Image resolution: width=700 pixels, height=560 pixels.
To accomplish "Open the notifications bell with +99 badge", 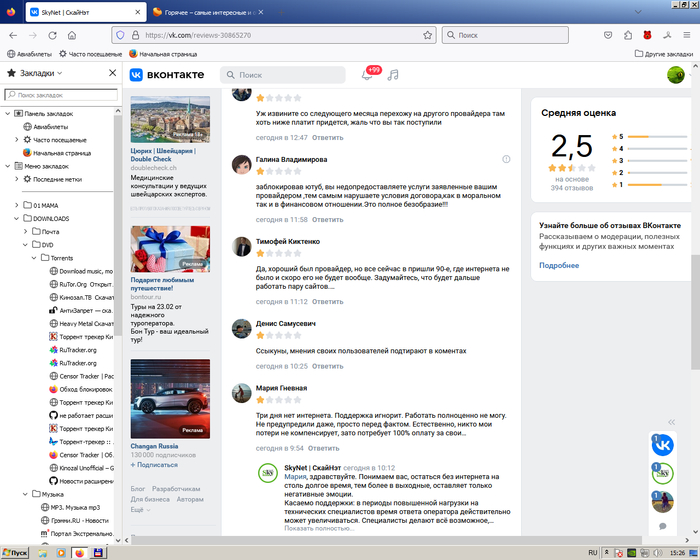I will 367,75.
